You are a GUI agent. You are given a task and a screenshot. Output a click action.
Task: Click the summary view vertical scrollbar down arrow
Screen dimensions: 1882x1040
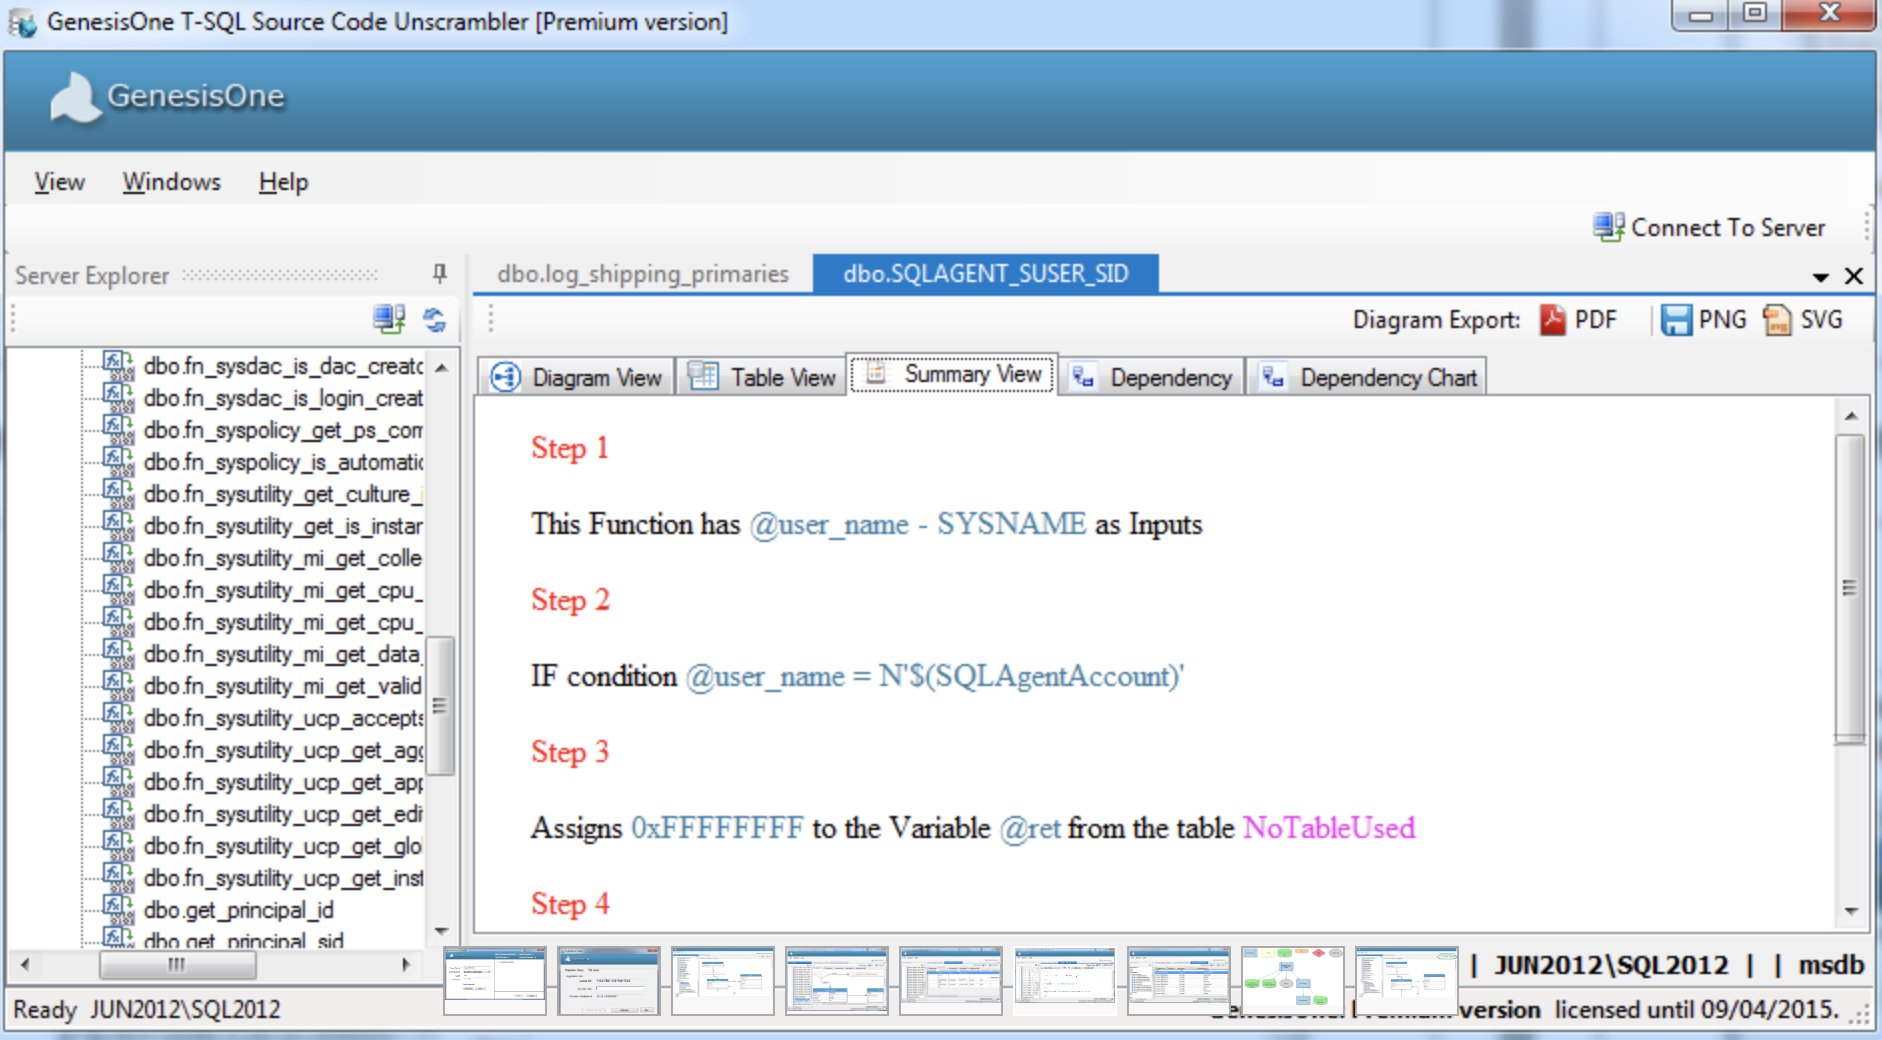(x=1851, y=911)
